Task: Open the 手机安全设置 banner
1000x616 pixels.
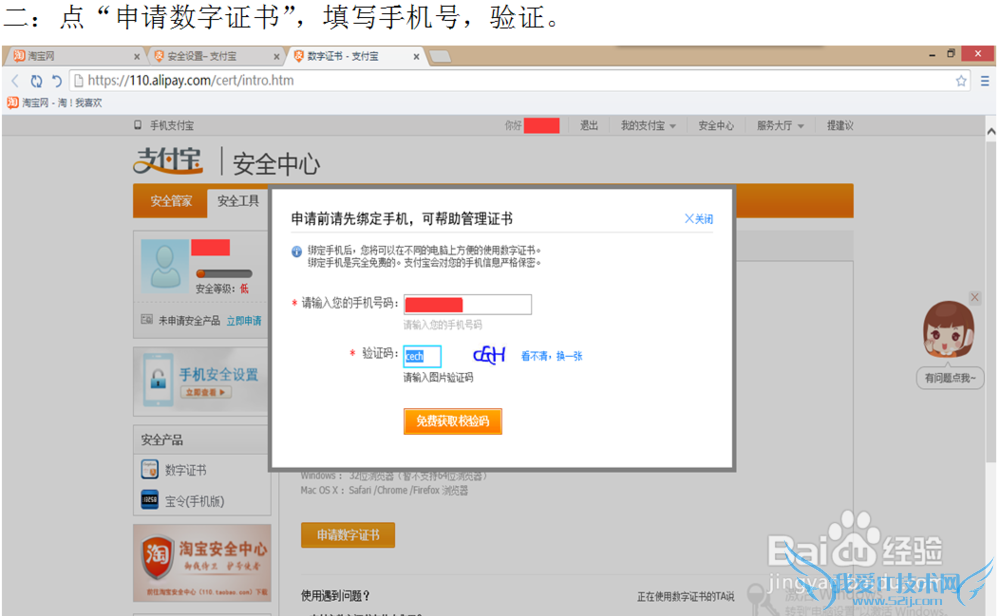Action: 202,381
